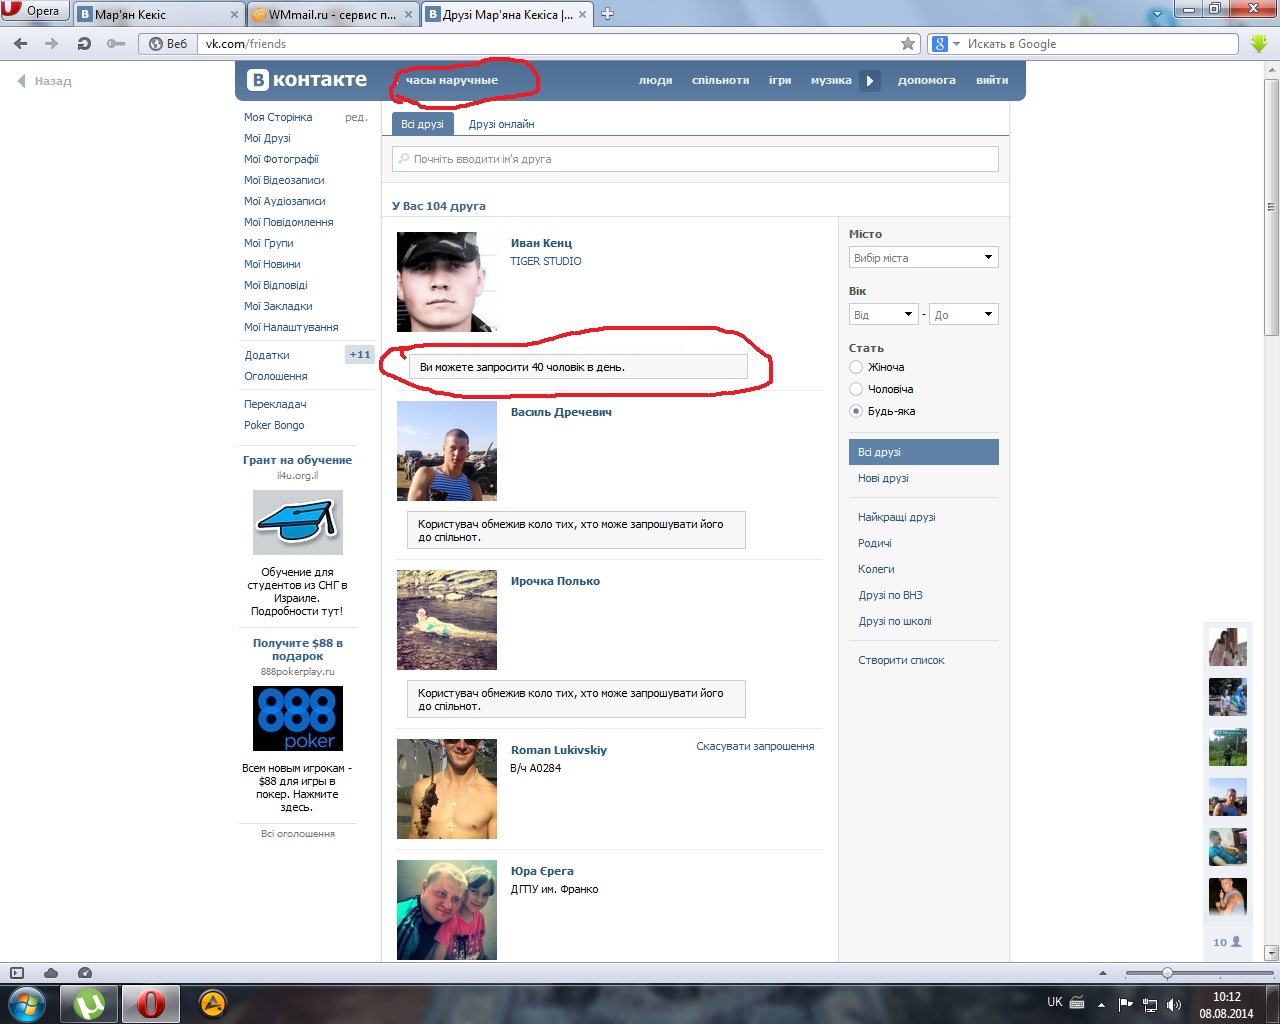
Task: Open the Opera main menu button
Action: 32,11
